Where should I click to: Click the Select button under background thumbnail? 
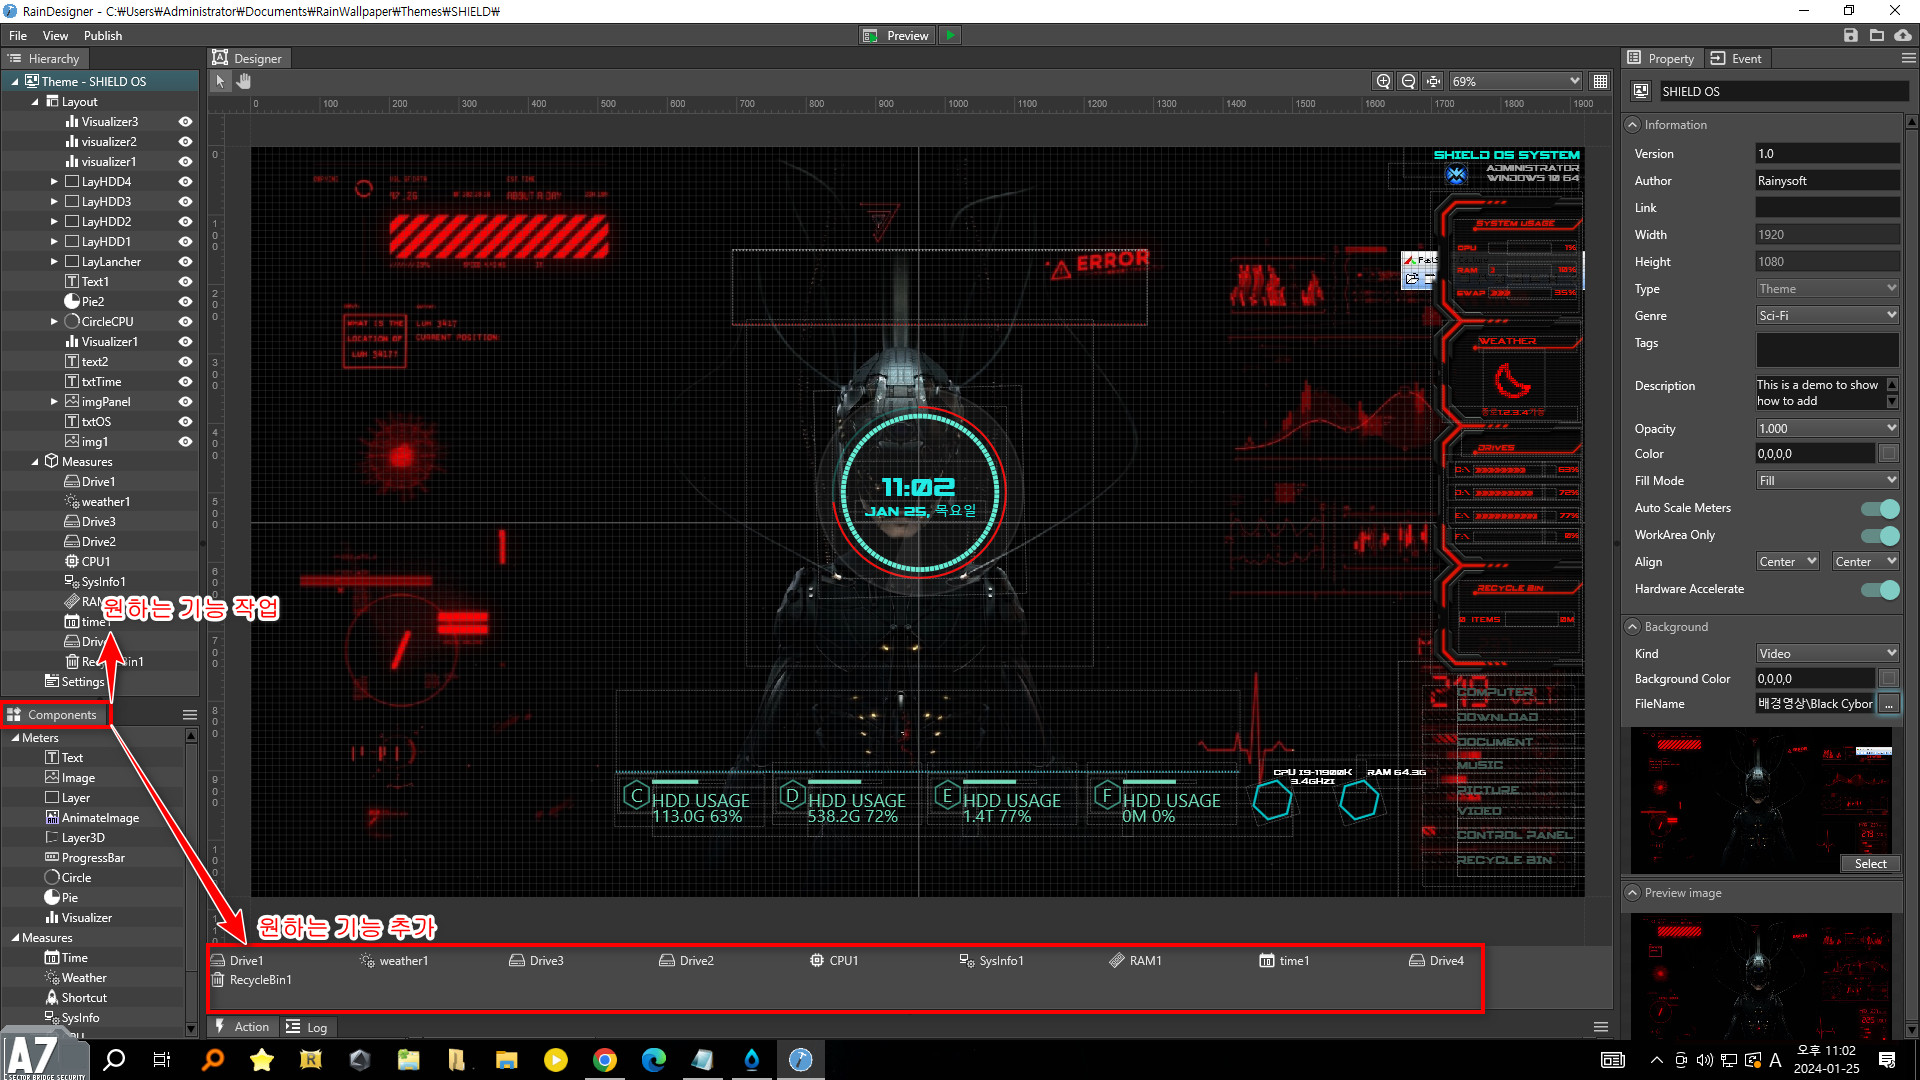(x=1870, y=864)
